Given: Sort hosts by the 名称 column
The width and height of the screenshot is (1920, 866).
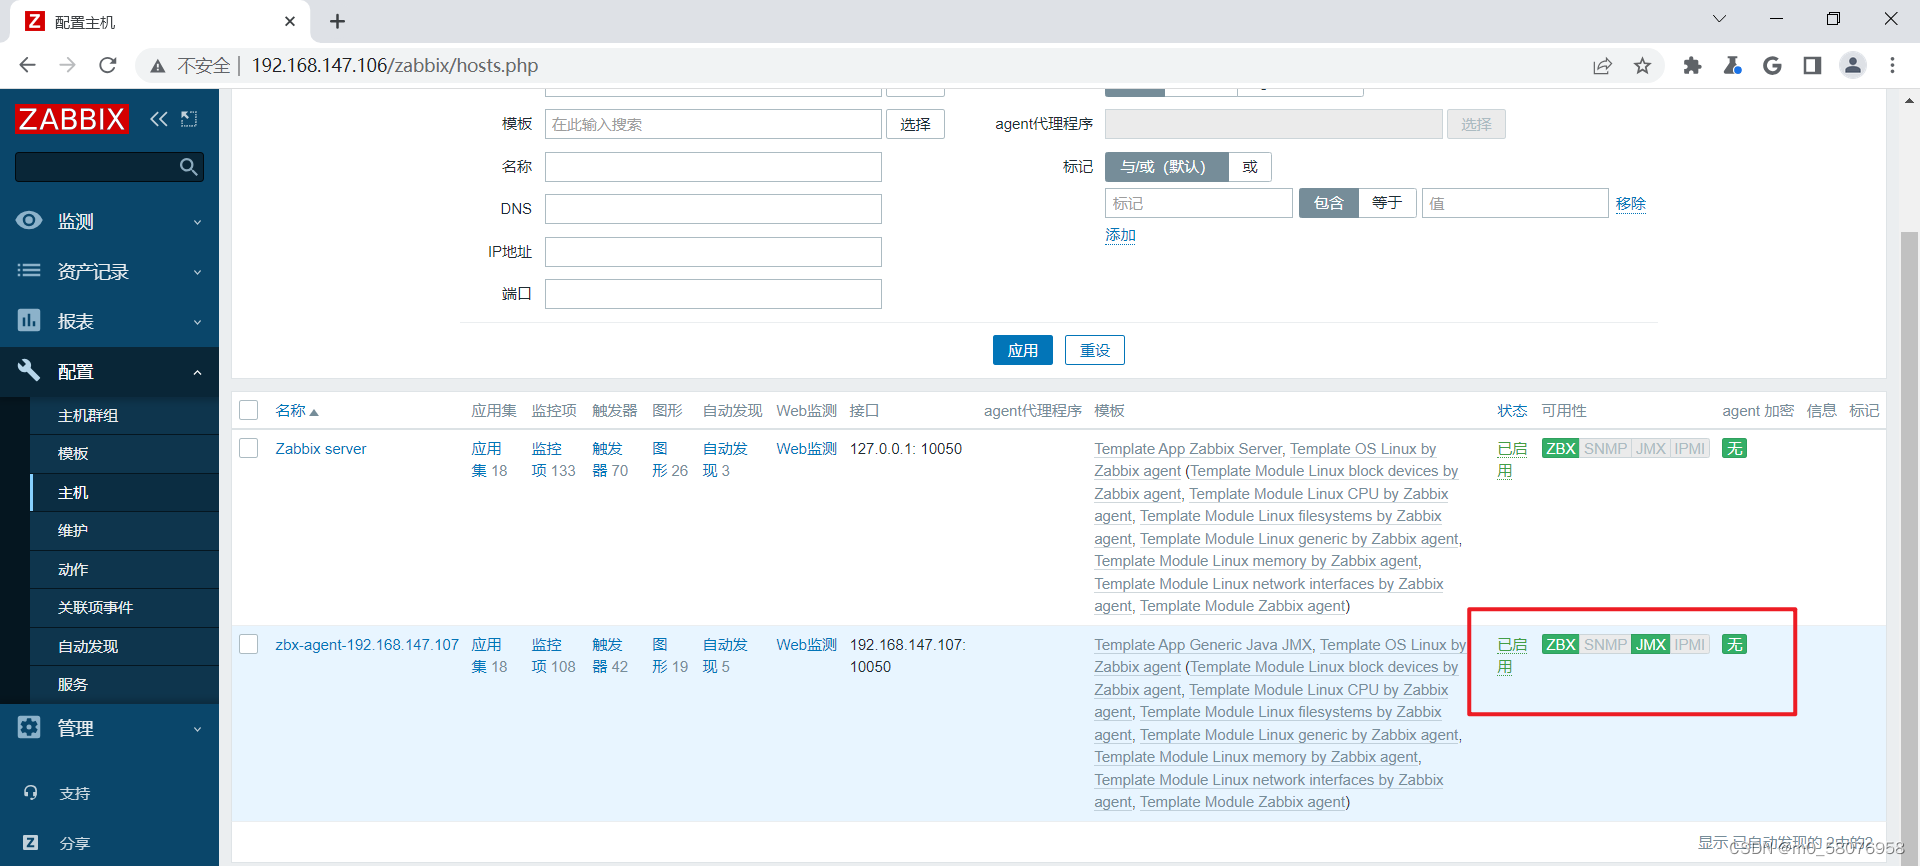Looking at the screenshot, I should (296, 410).
